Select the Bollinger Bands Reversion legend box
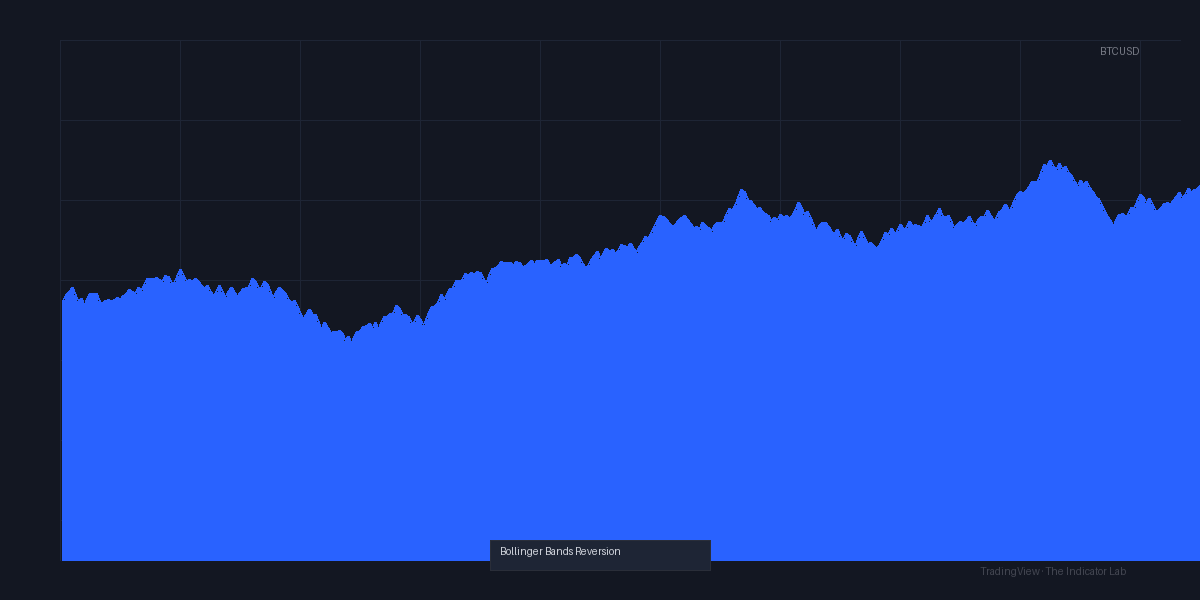 (x=600, y=555)
